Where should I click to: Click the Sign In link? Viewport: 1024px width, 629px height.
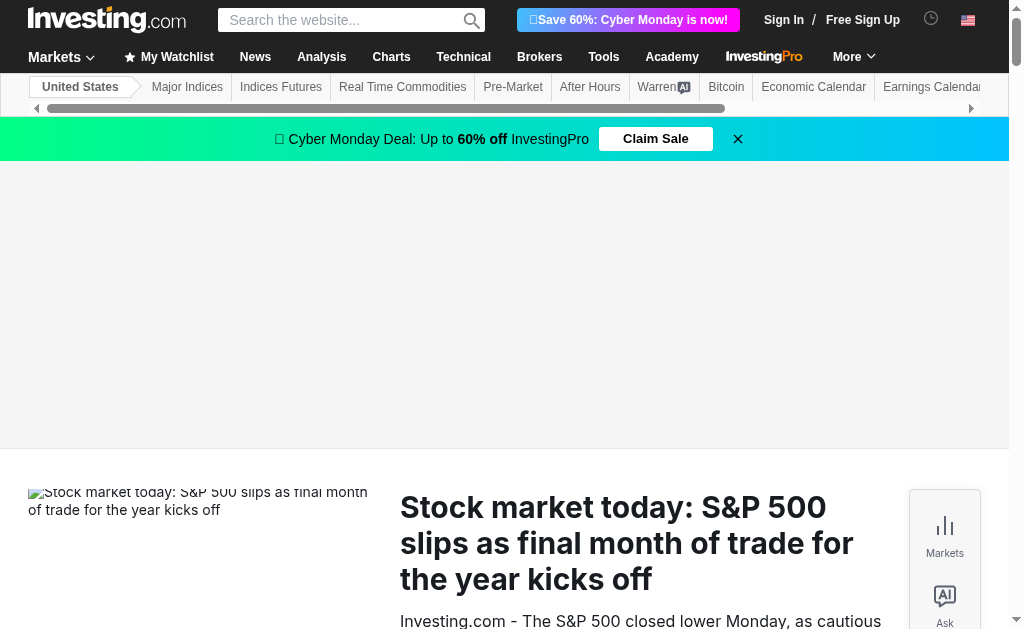784,20
